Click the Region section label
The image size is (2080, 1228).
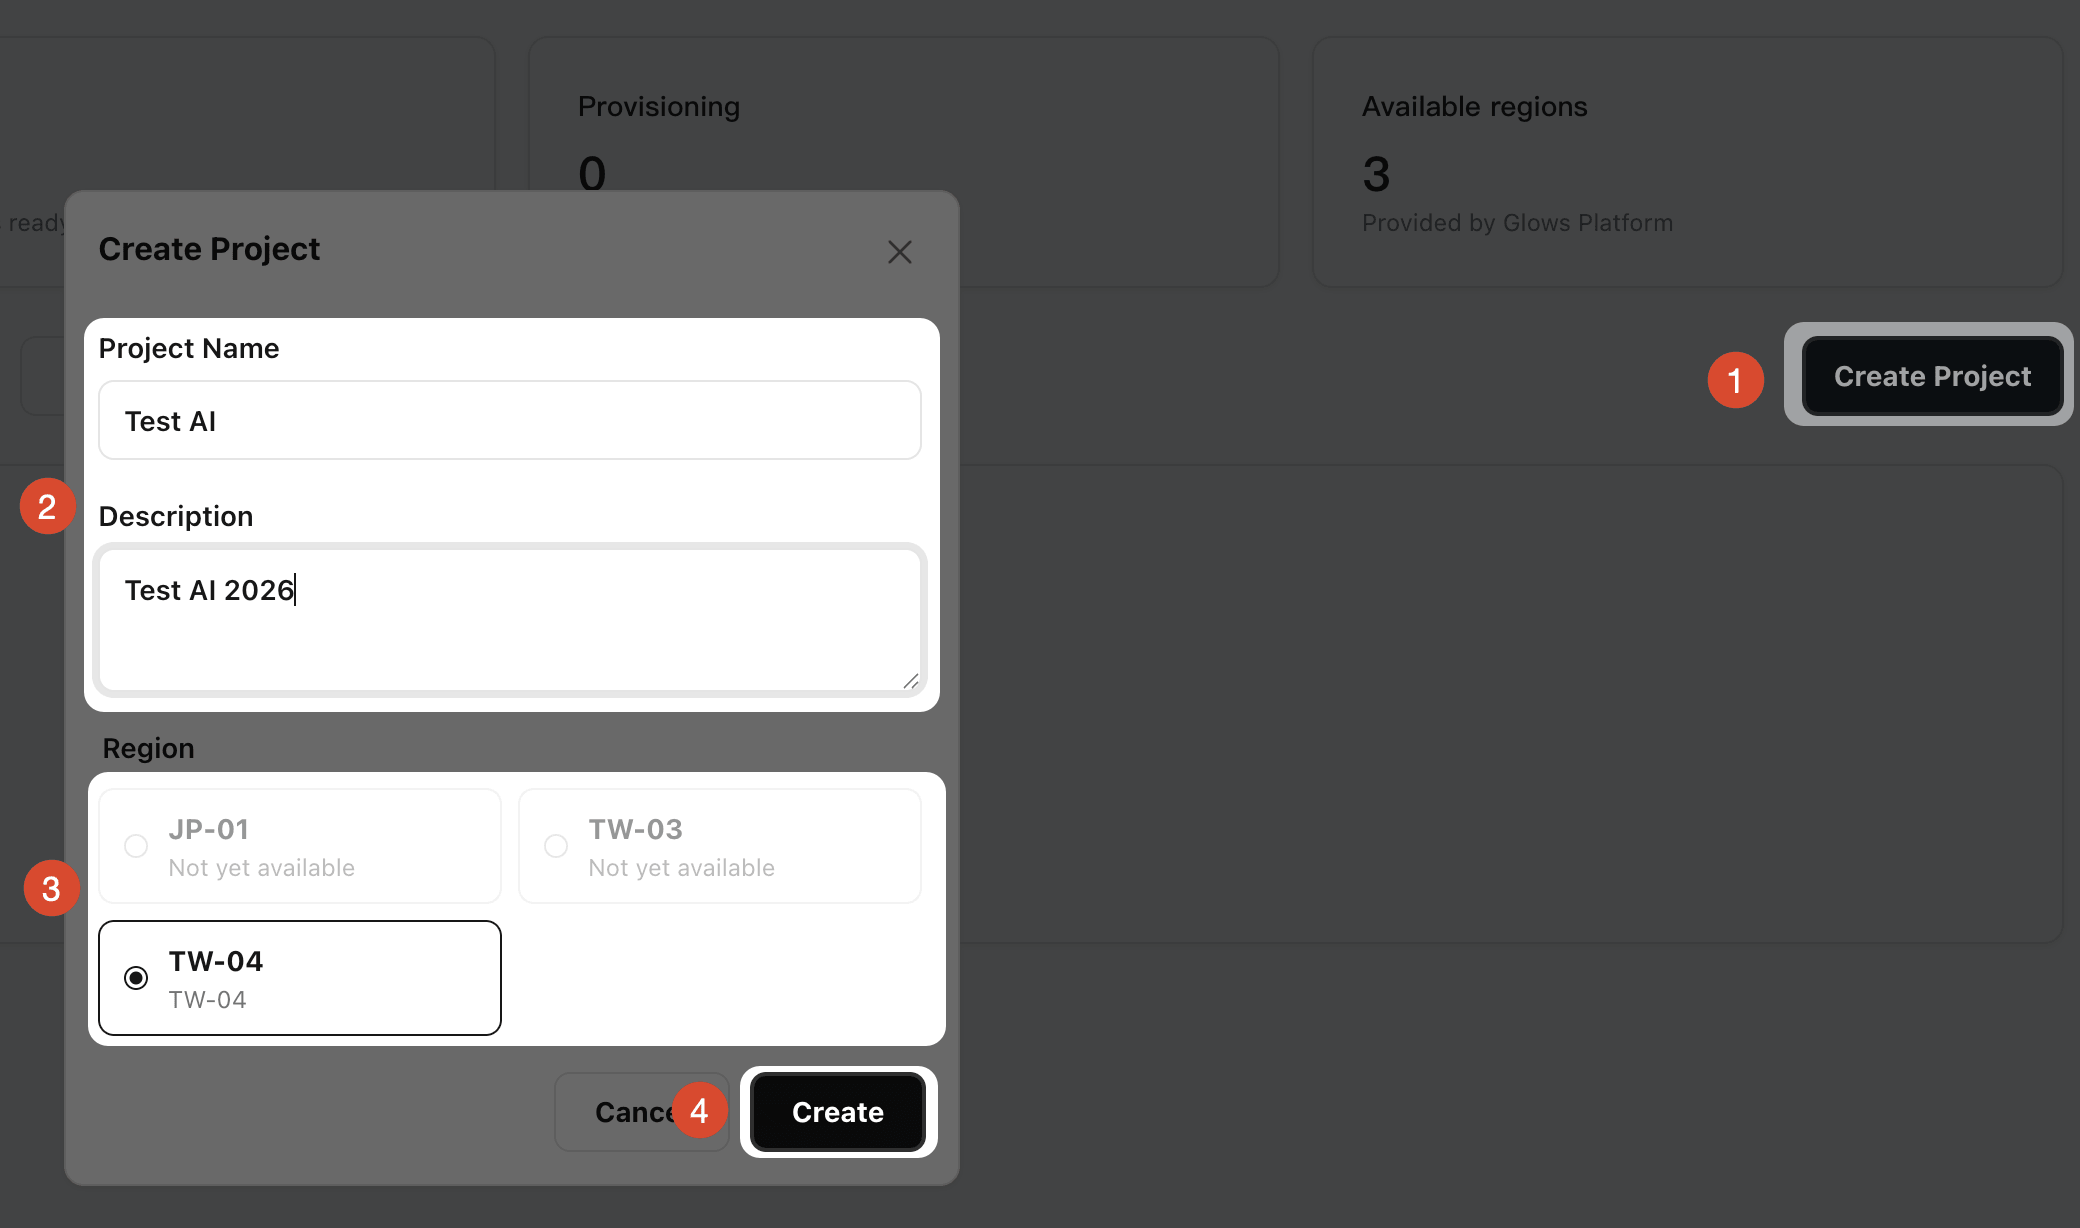149,748
